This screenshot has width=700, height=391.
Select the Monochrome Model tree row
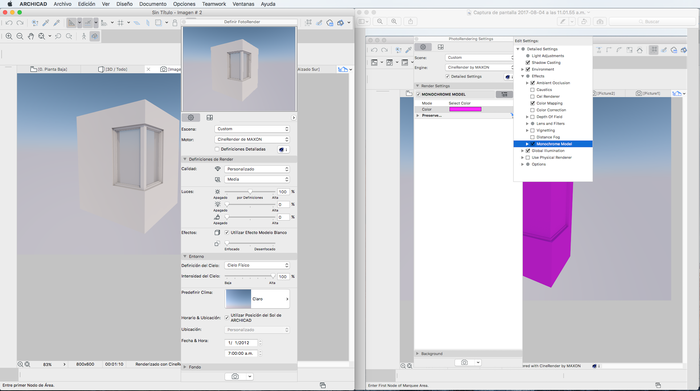pos(553,144)
